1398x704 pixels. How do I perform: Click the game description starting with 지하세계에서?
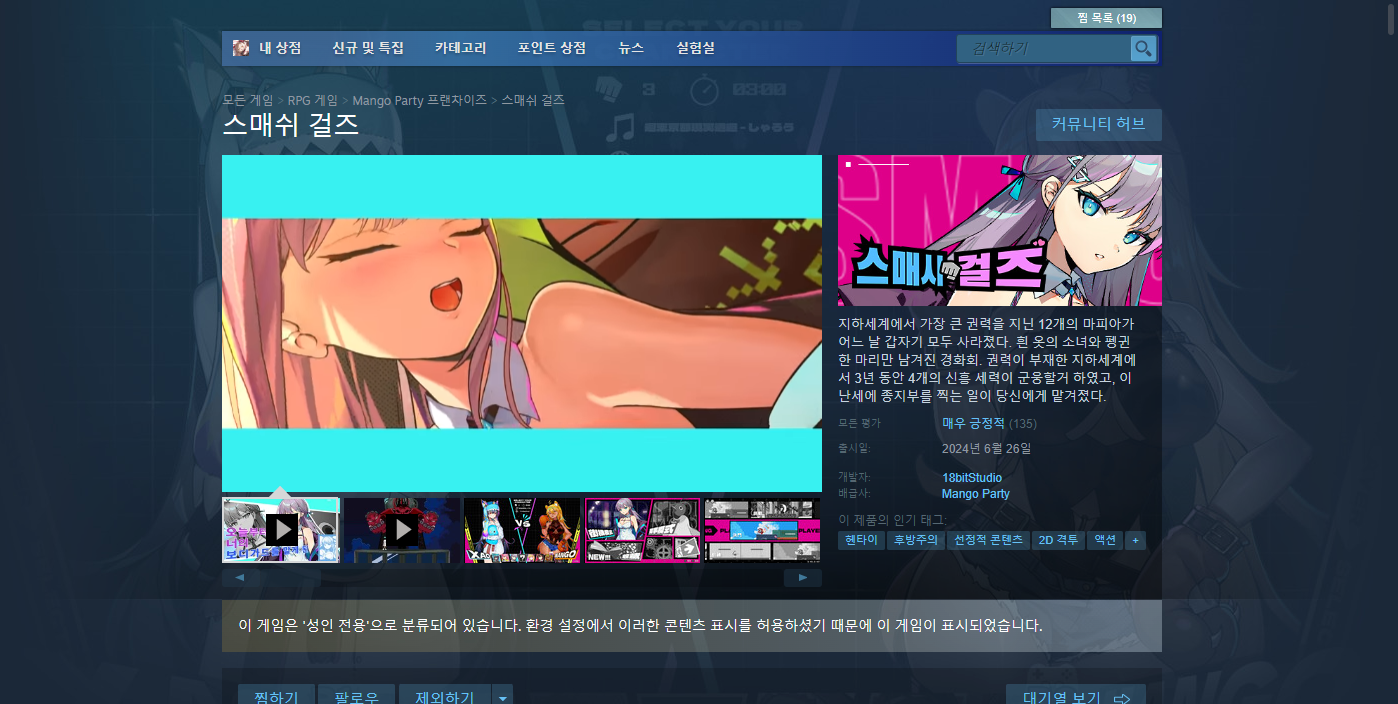[x=987, y=360]
